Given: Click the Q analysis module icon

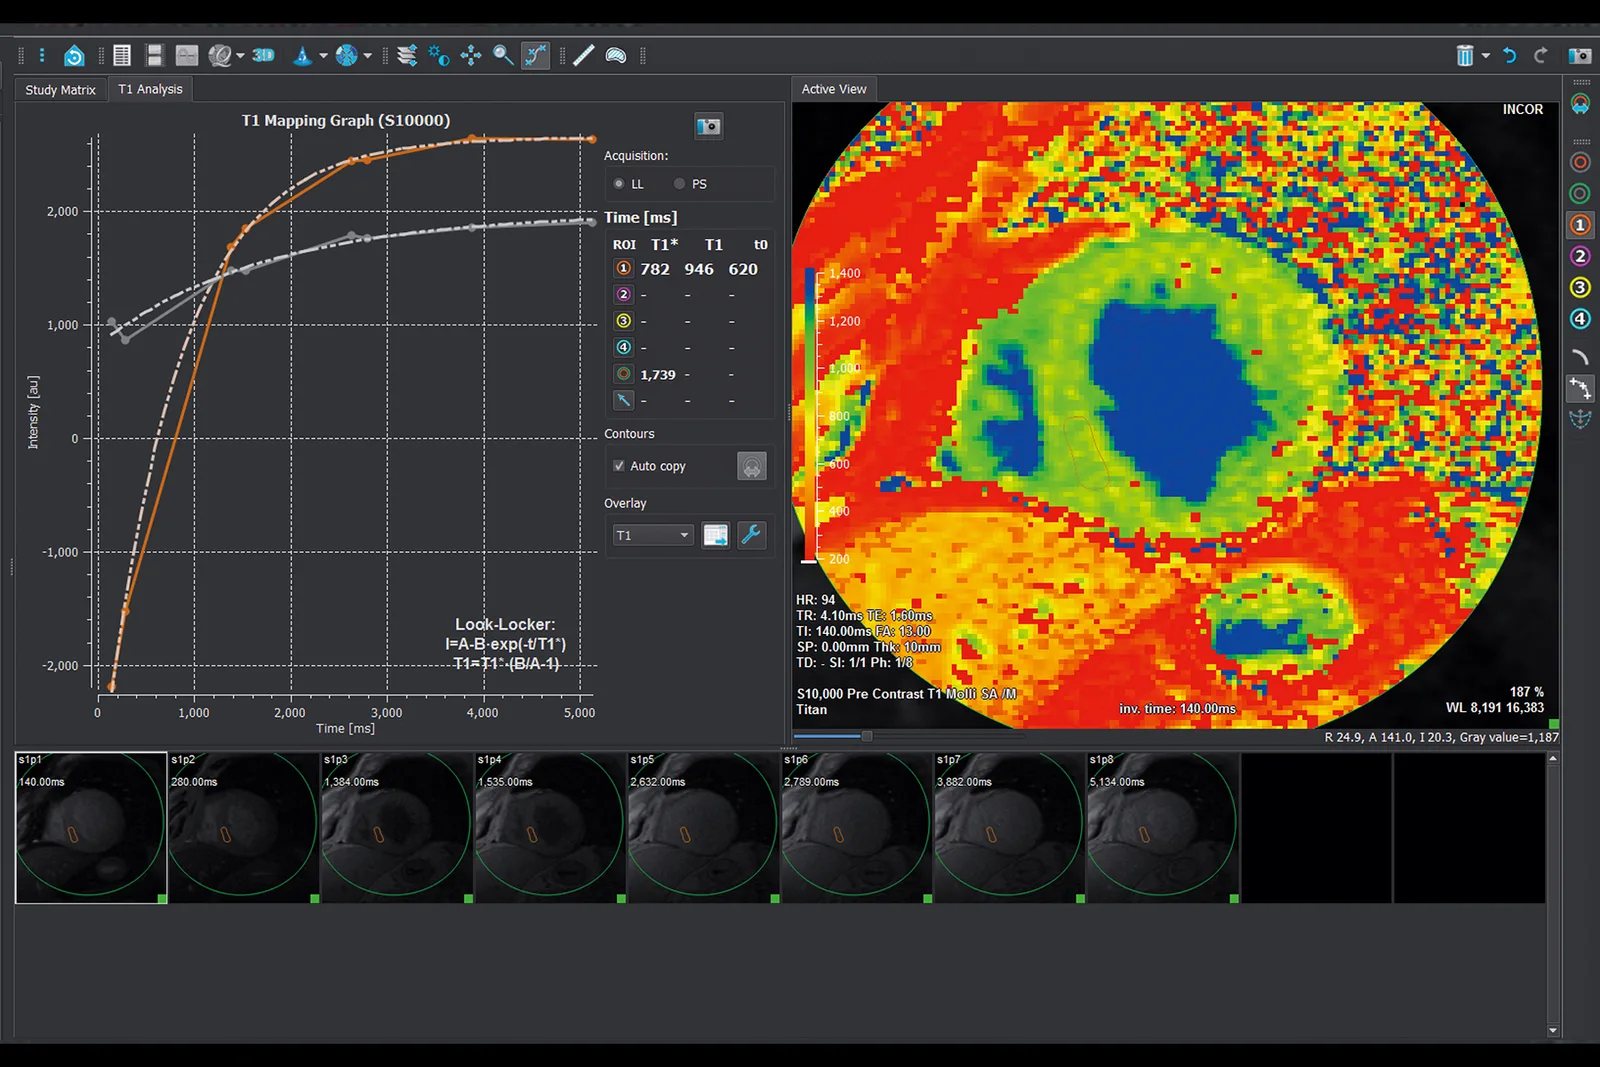Looking at the screenshot, I should point(220,56).
